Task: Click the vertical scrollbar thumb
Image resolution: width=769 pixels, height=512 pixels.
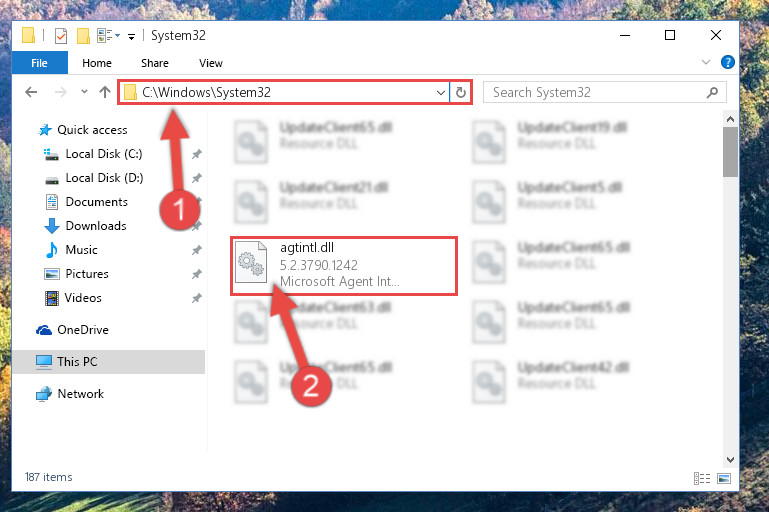Action: point(730,152)
